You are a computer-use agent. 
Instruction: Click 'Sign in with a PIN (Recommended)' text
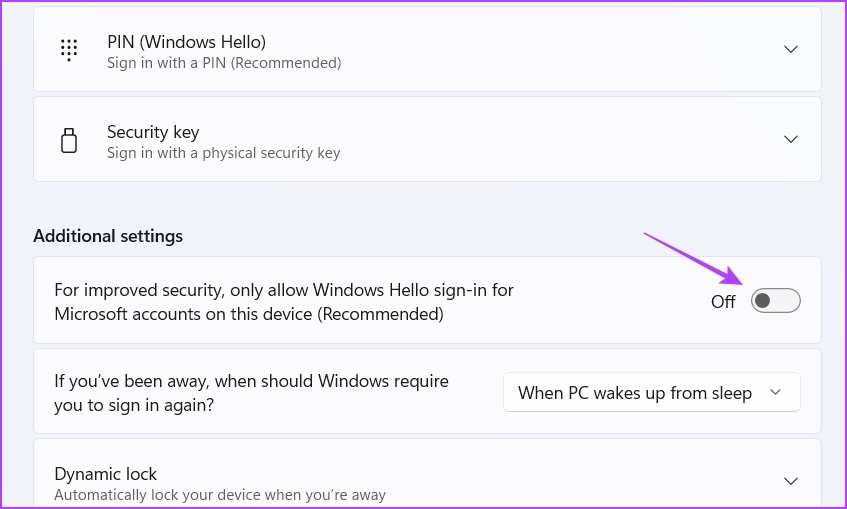tap(224, 63)
